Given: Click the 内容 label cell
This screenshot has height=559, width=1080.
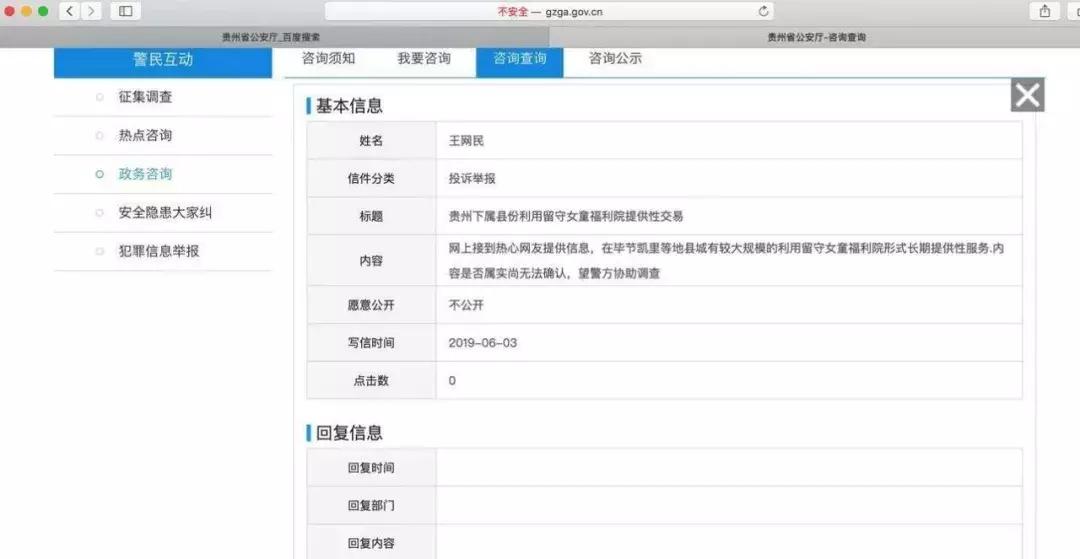Looking at the screenshot, I should [x=371, y=261].
